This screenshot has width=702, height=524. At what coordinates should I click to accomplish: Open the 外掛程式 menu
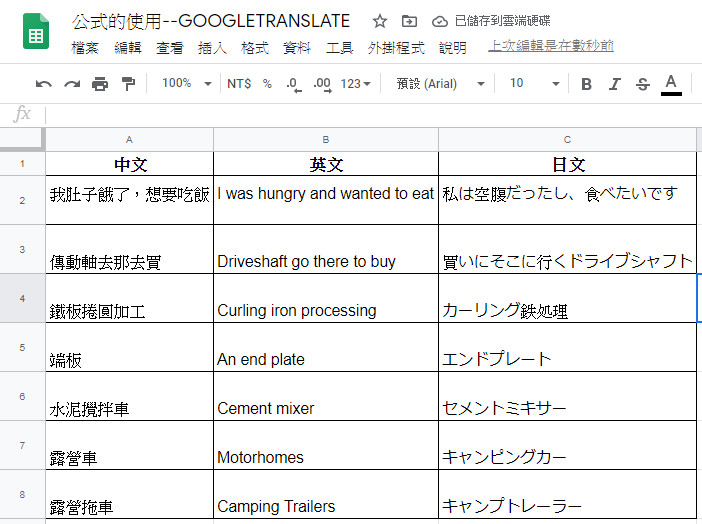tap(396, 47)
